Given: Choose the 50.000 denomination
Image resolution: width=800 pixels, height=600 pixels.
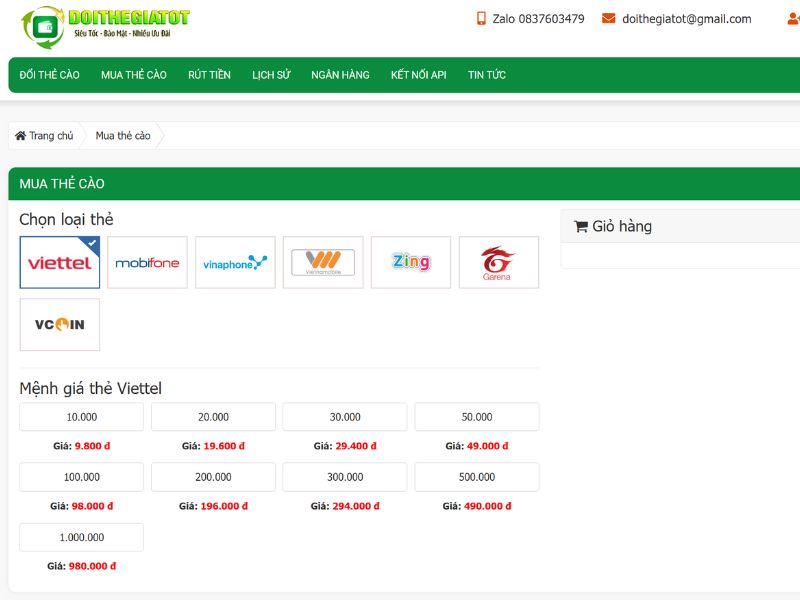Looking at the screenshot, I should (x=477, y=417).
